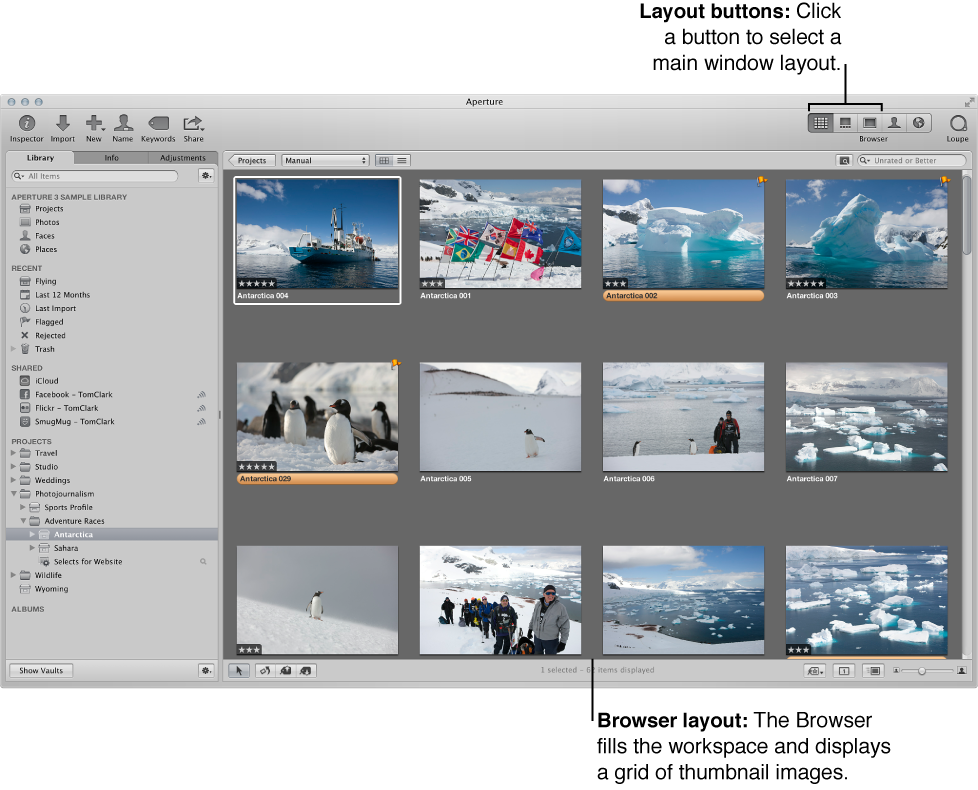The height and width of the screenshot is (790, 978).
Task: Select the Places globe view icon
Action: coord(919,122)
